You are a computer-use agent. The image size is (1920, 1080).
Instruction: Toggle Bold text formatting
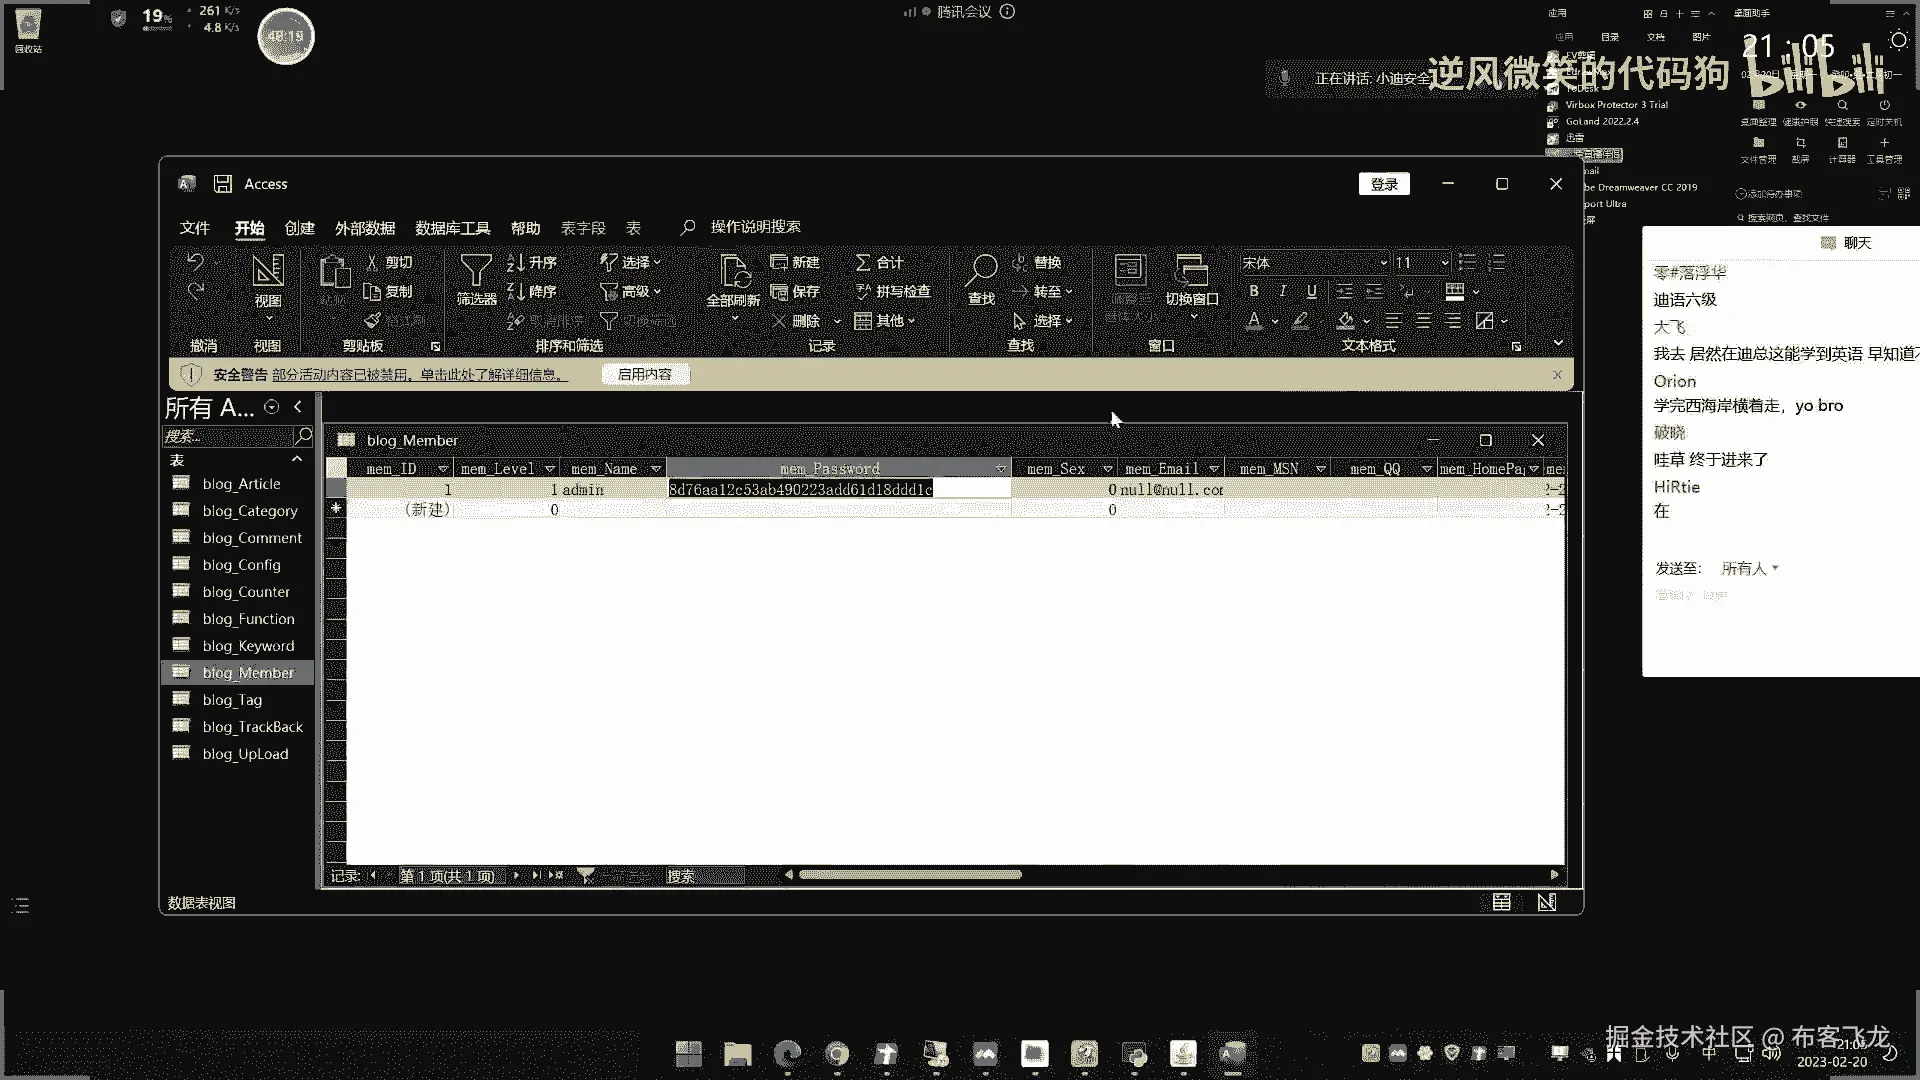(x=1254, y=291)
